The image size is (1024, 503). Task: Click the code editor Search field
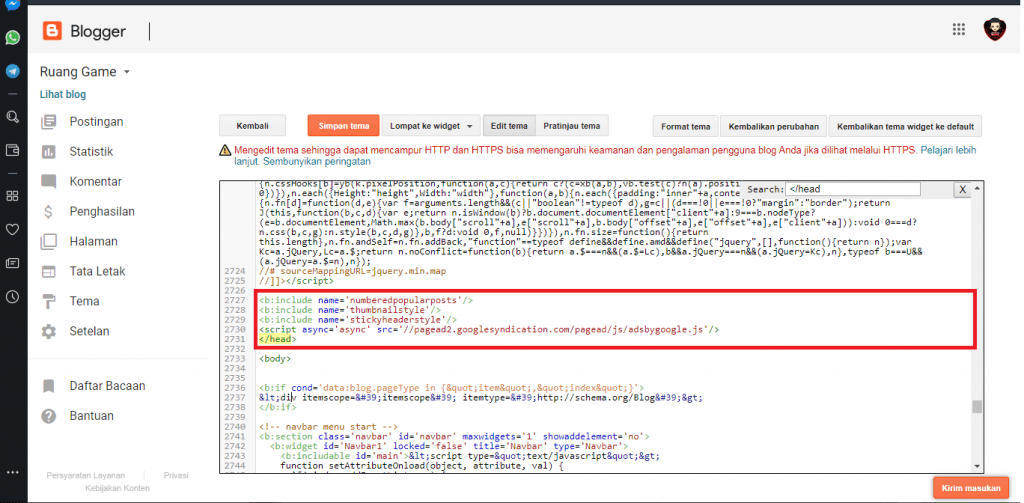pos(851,189)
